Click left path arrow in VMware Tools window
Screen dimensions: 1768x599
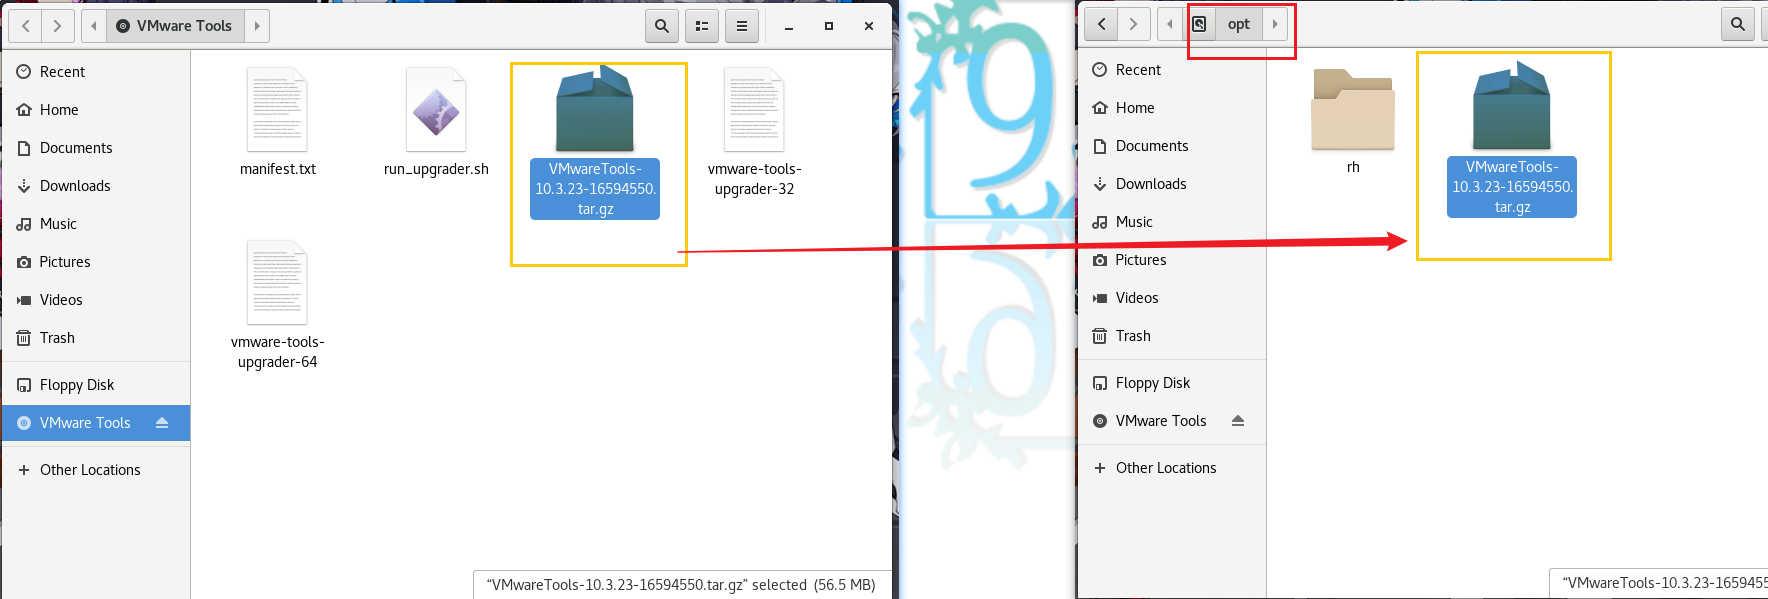(x=94, y=26)
